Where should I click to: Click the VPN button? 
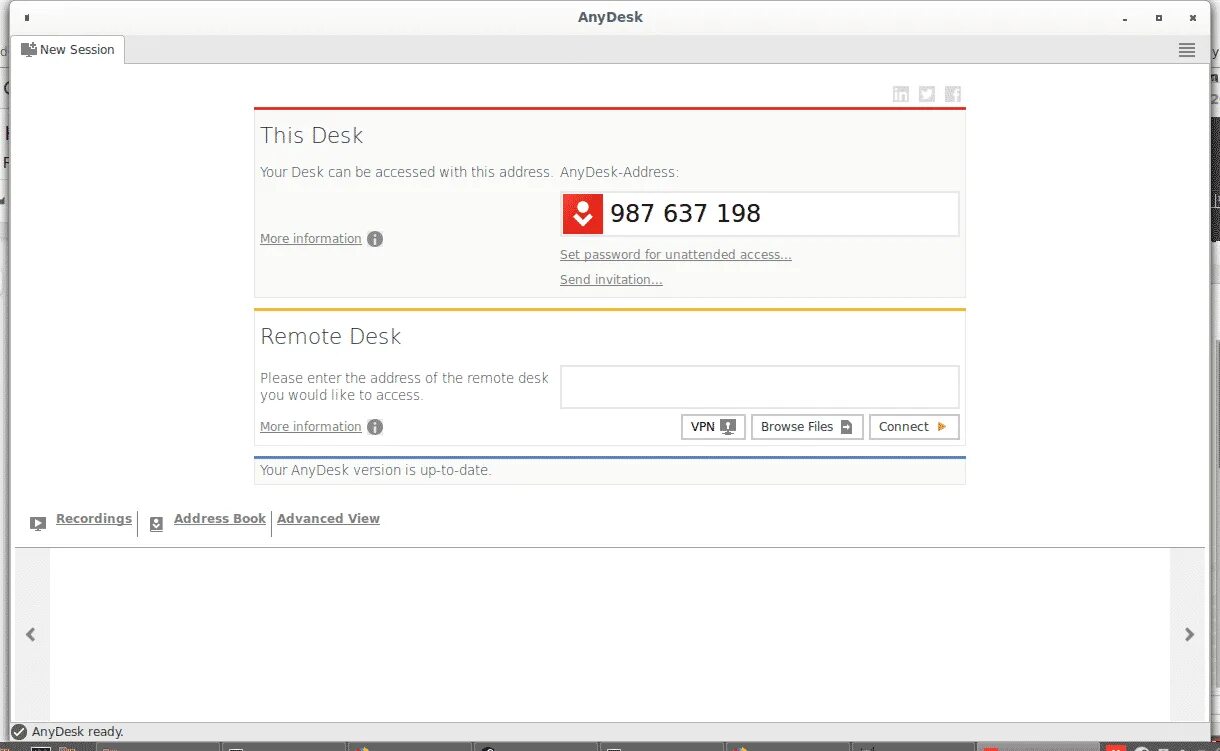click(713, 427)
